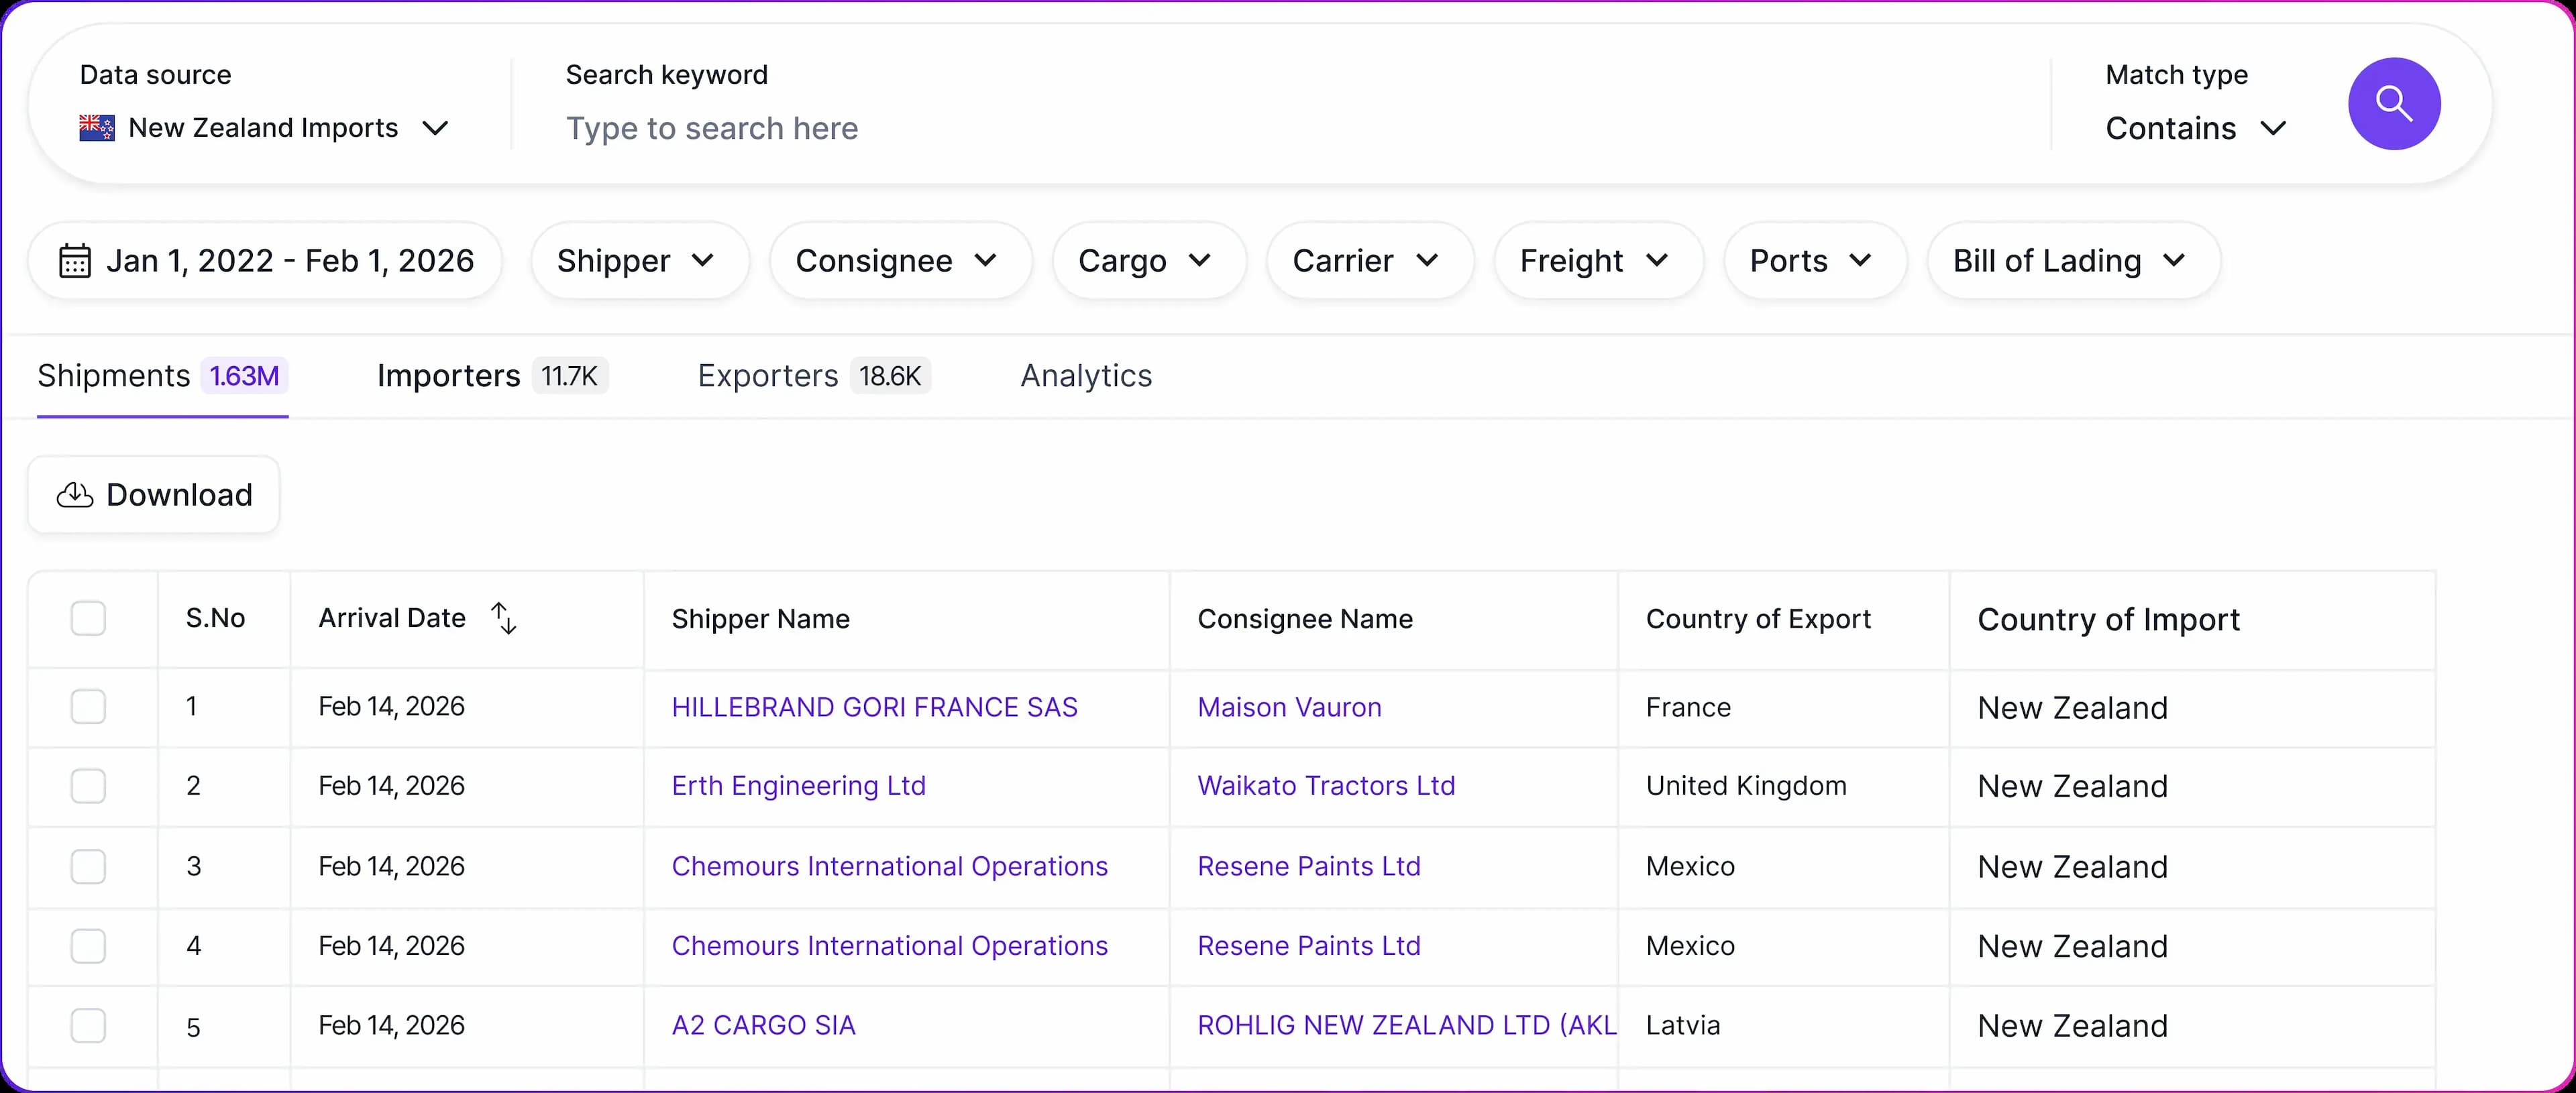
Task: Switch to the Importers tab
Action: 490,376
